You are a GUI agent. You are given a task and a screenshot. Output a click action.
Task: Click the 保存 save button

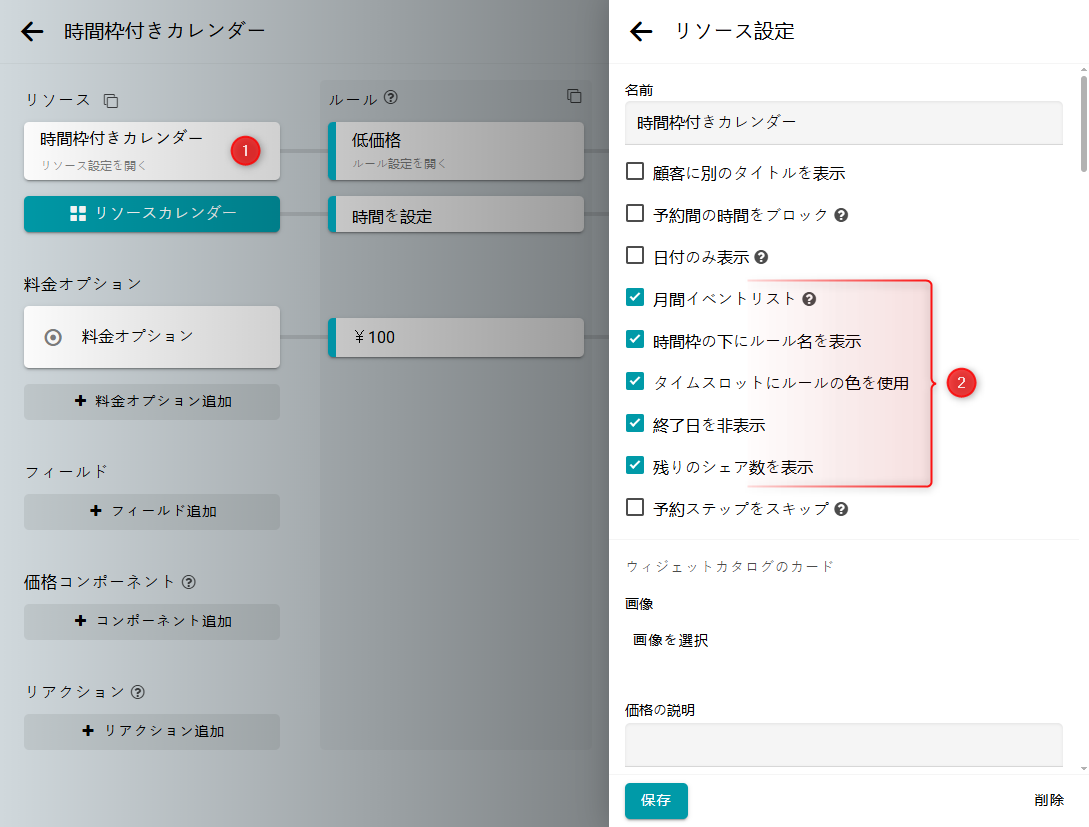coord(656,801)
